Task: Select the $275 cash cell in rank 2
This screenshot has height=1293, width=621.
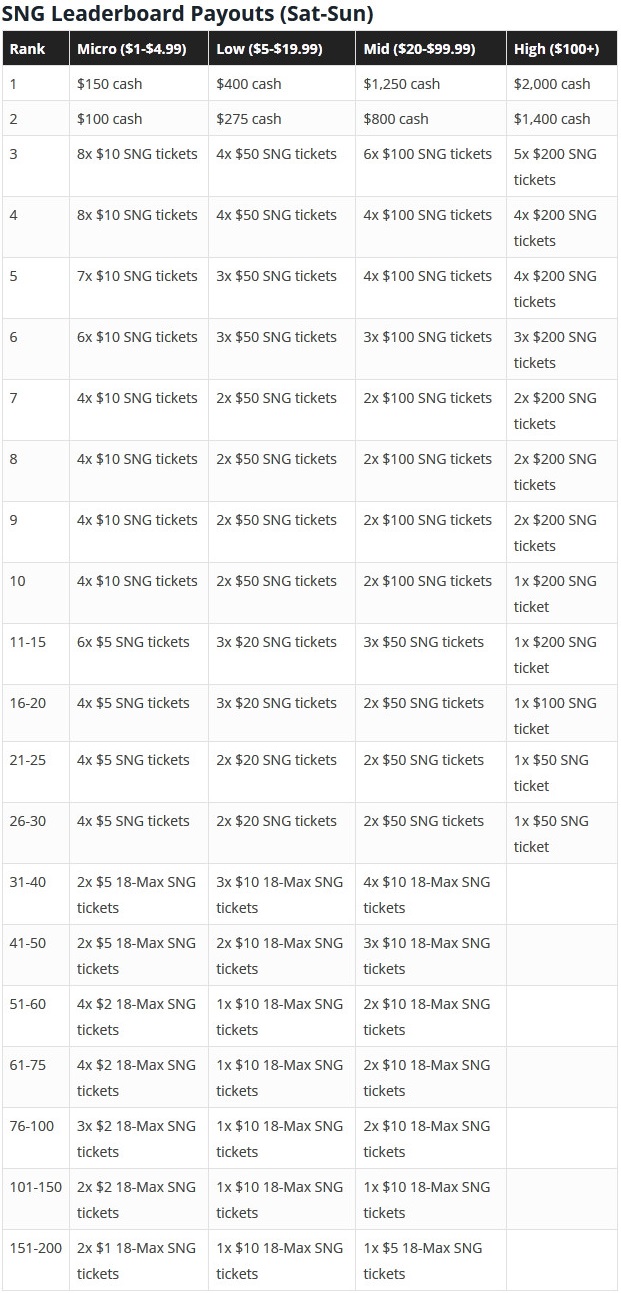Action: pos(281,119)
